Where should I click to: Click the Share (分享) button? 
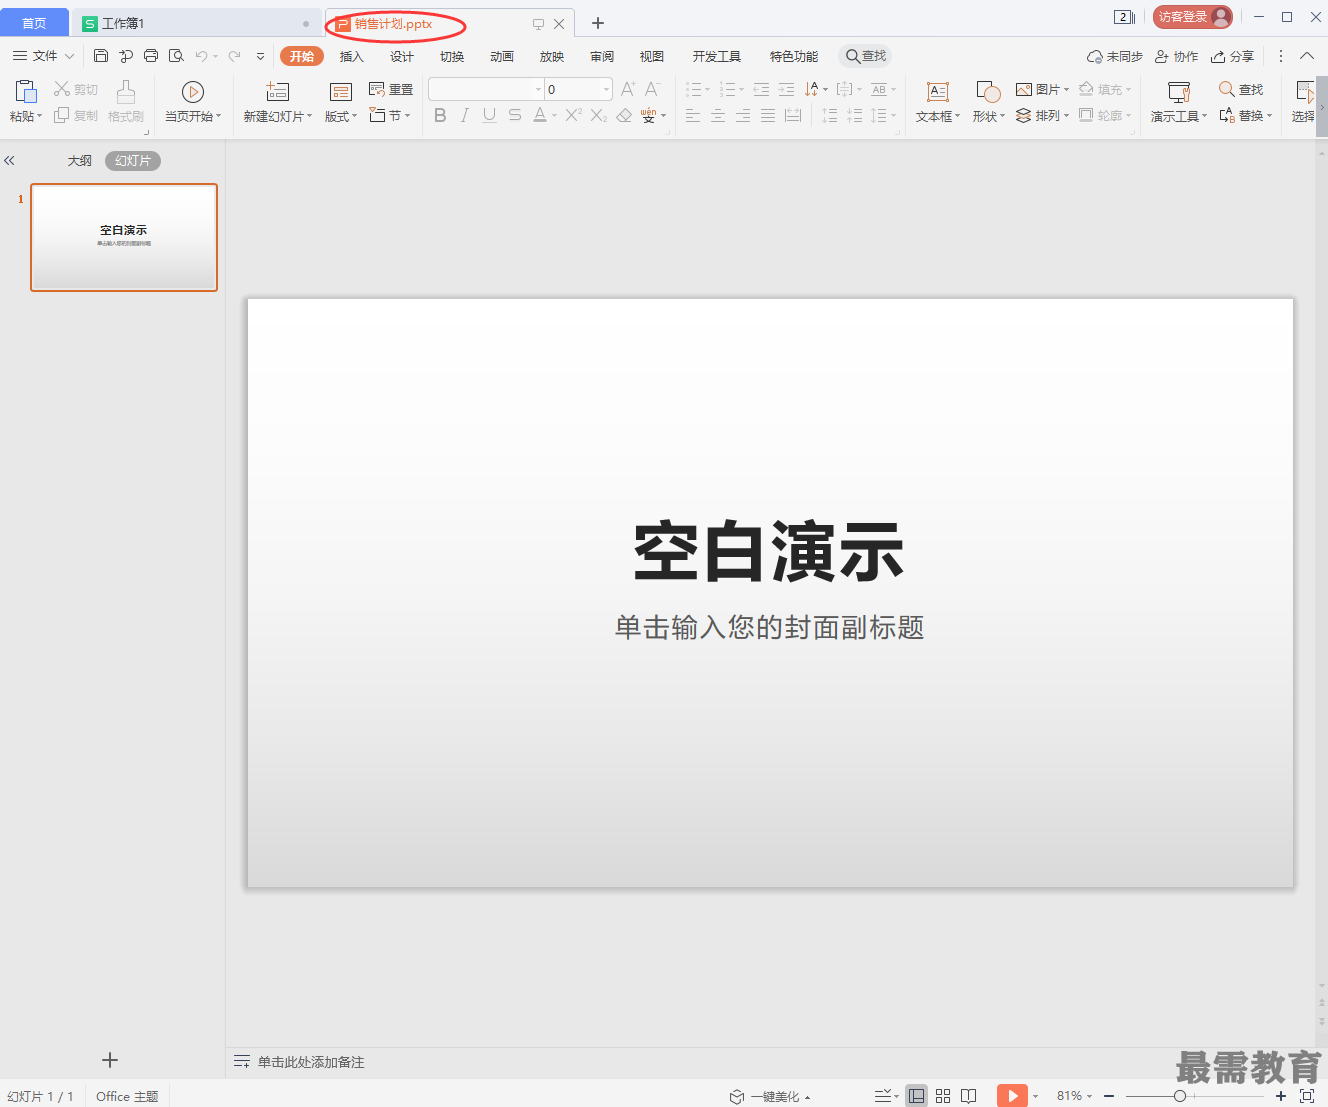(x=1232, y=56)
